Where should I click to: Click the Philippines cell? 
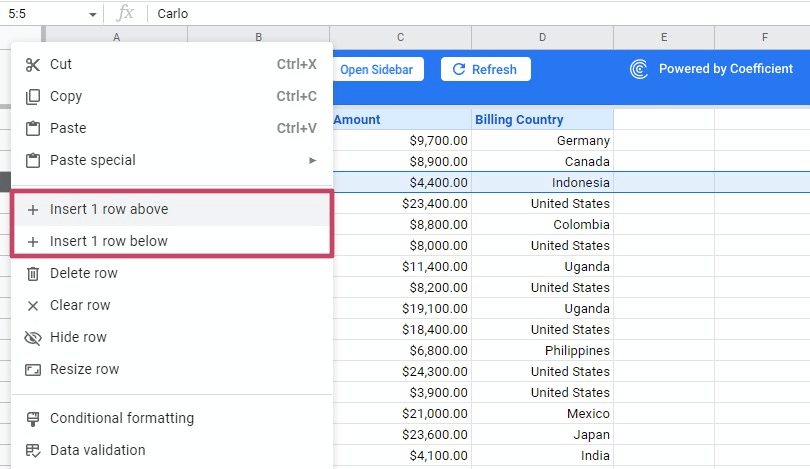[x=542, y=351]
